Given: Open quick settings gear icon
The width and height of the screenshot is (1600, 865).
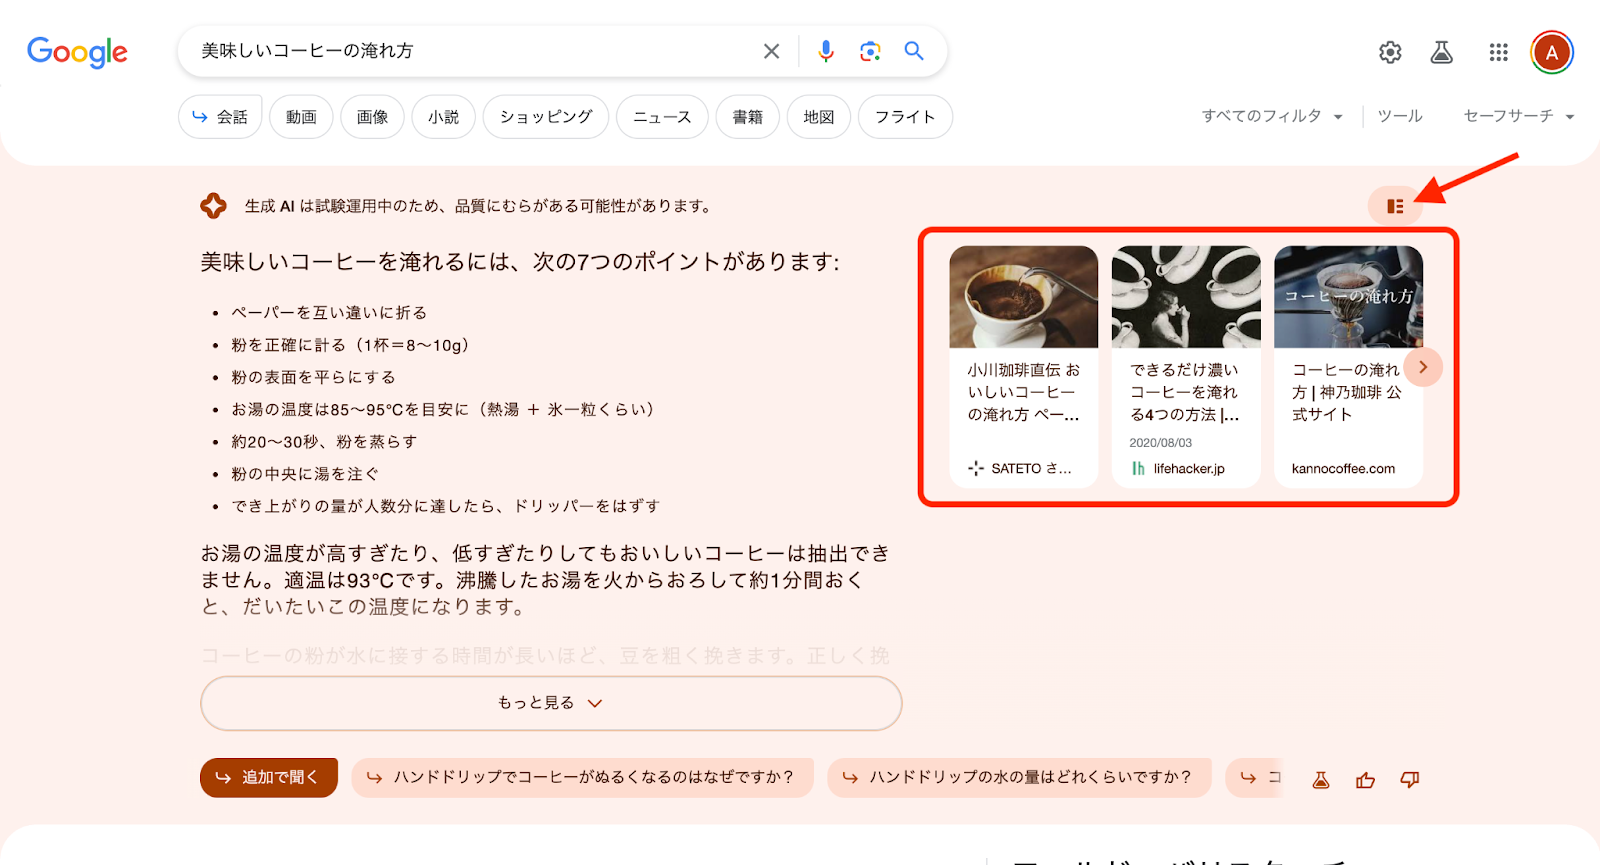Looking at the screenshot, I should [1390, 52].
